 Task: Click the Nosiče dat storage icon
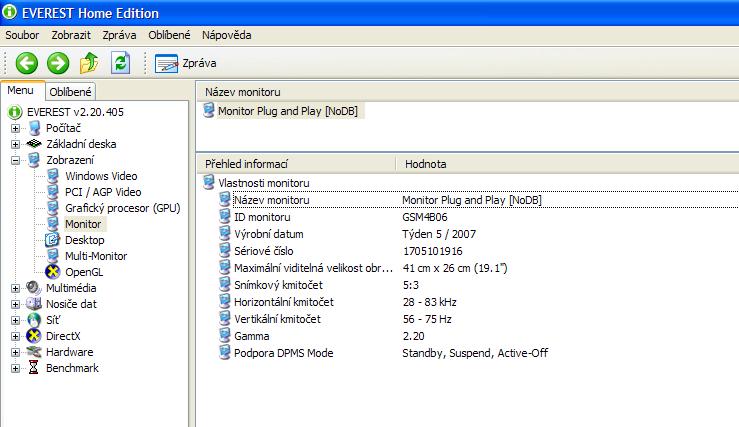[x=34, y=304]
